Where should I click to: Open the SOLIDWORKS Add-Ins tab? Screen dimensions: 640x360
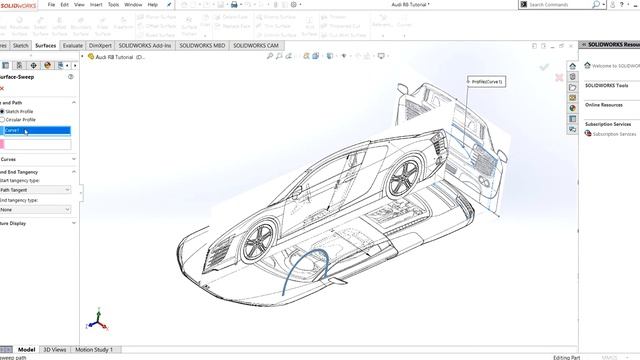[x=145, y=46]
